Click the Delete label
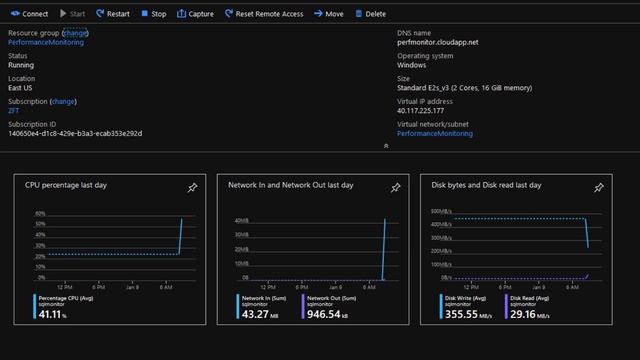640x360 pixels. pyautogui.click(x=376, y=14)
